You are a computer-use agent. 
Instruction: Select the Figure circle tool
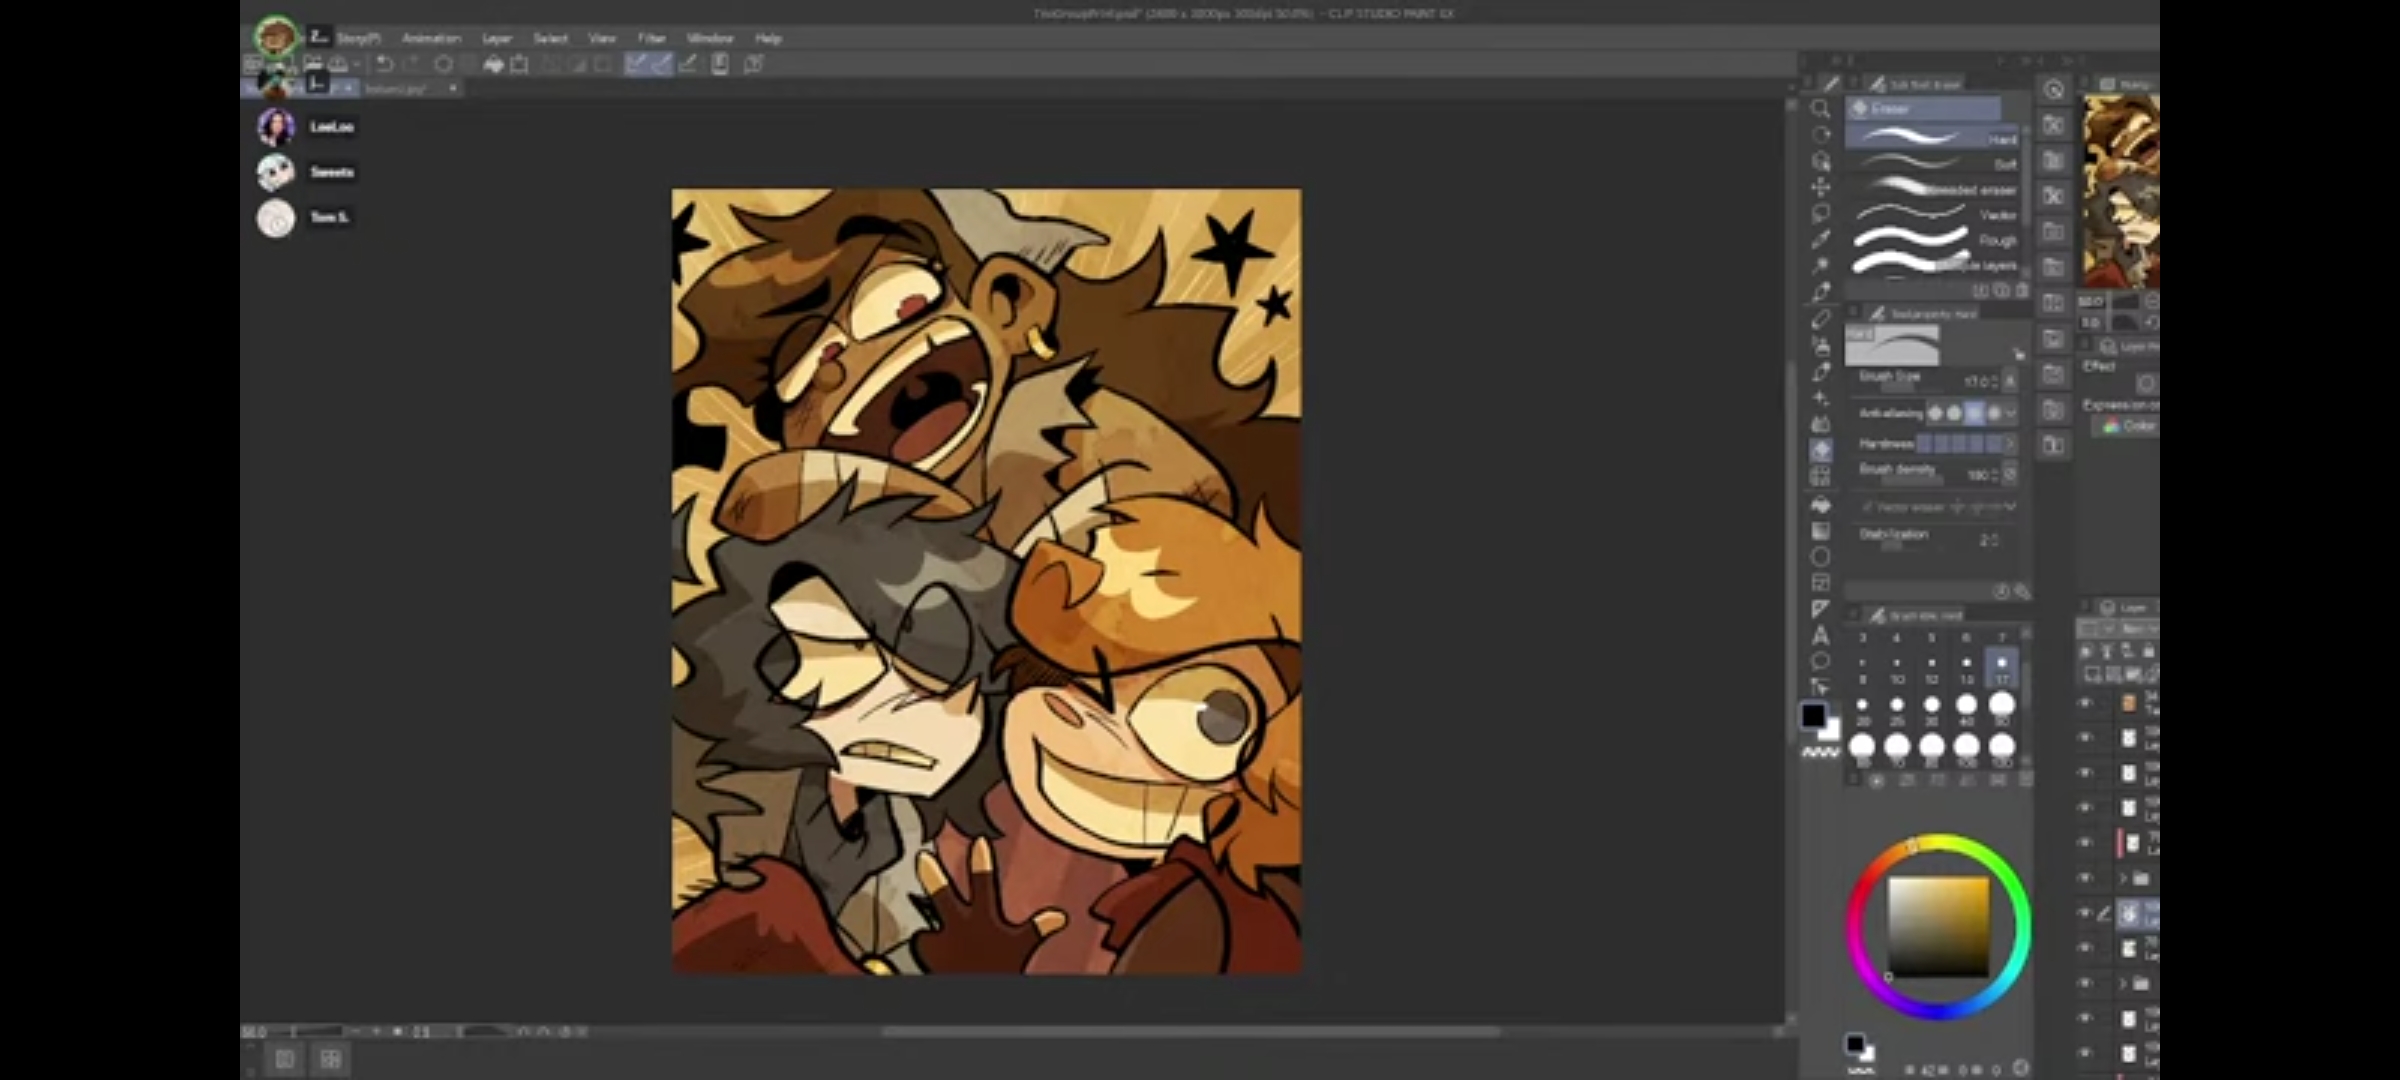point(1820,557)
